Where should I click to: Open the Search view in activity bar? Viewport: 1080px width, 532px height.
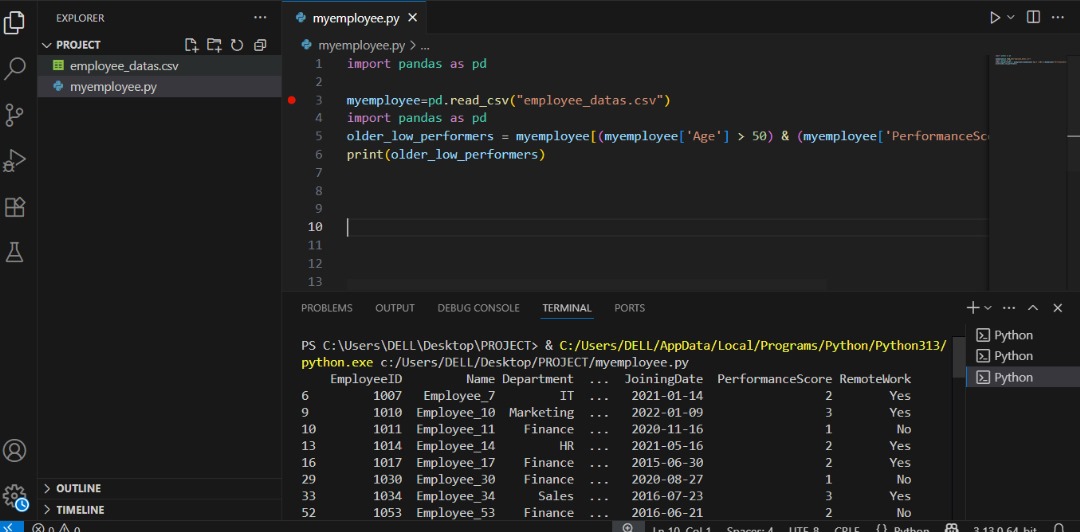pyautogui.click(x=15, y=68)
